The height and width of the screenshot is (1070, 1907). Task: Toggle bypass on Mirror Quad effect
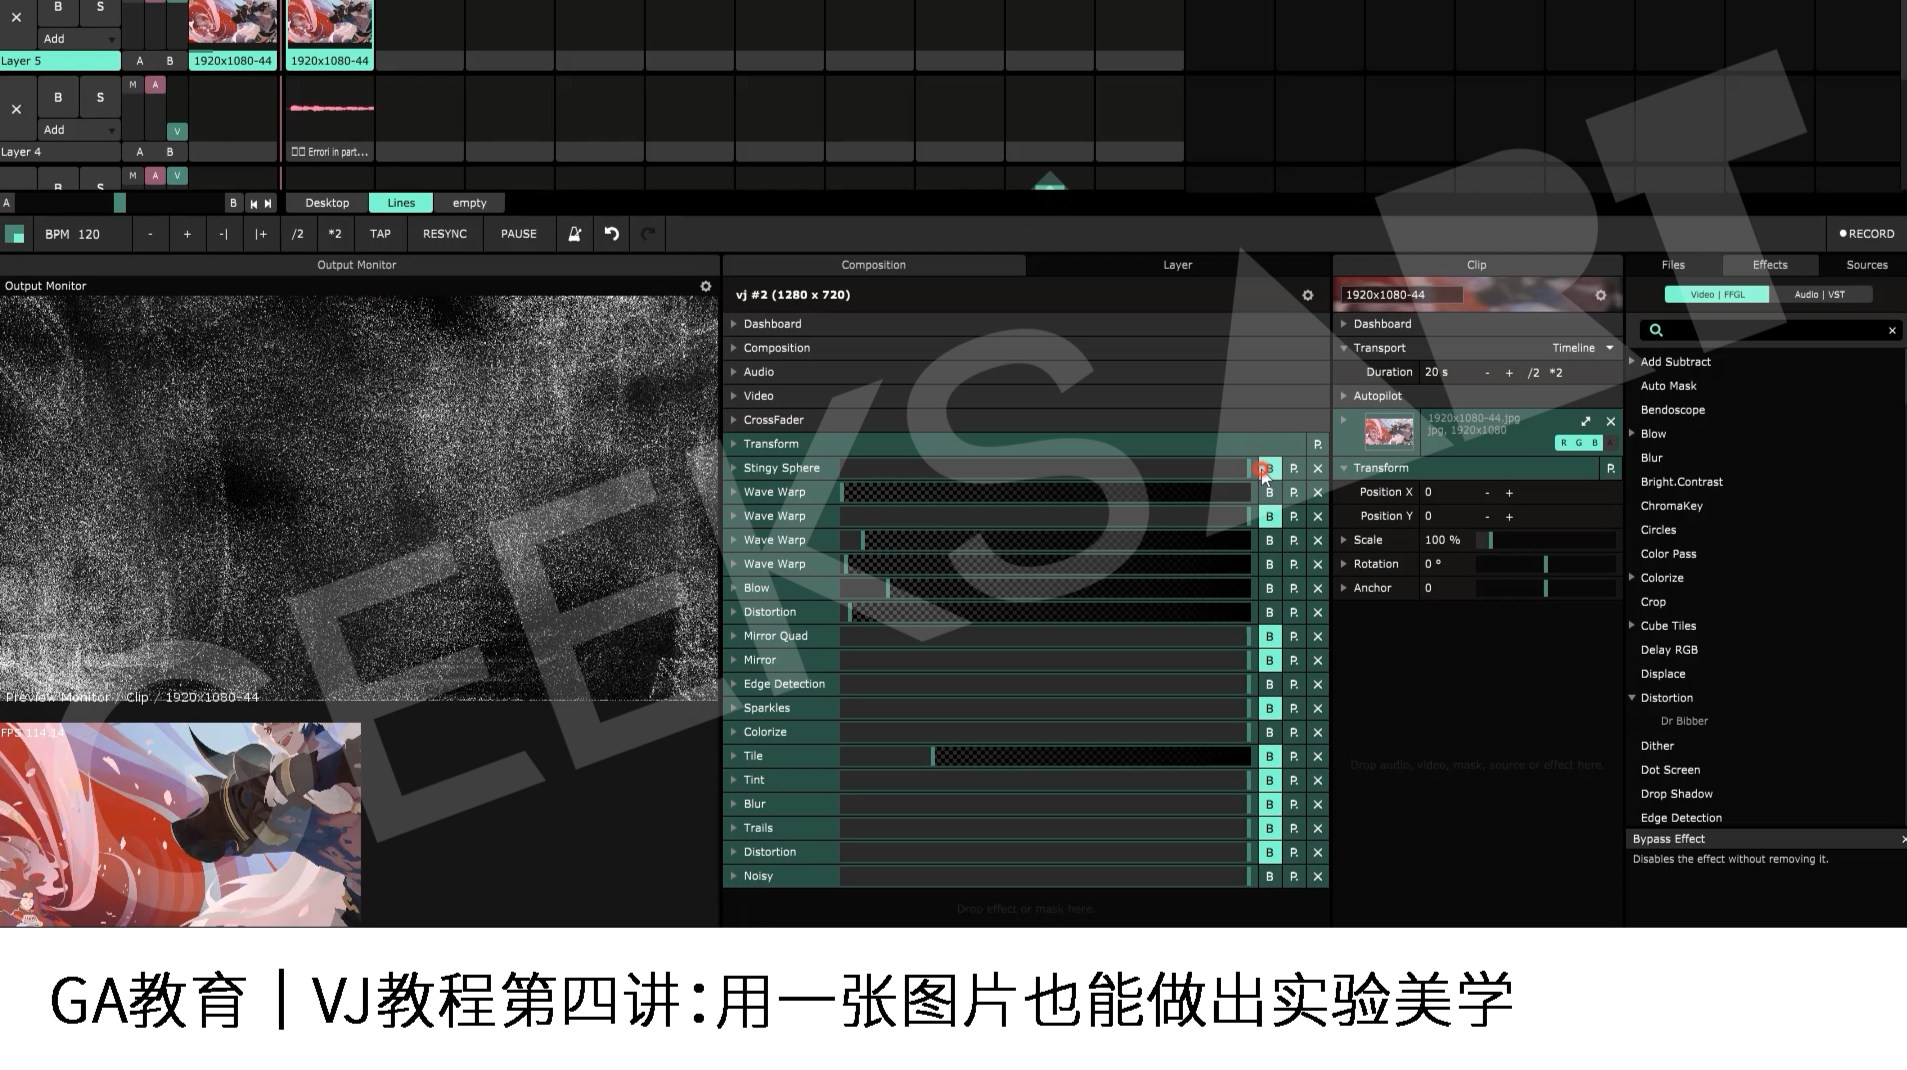pyautogui.click(x=1270, y=636)
